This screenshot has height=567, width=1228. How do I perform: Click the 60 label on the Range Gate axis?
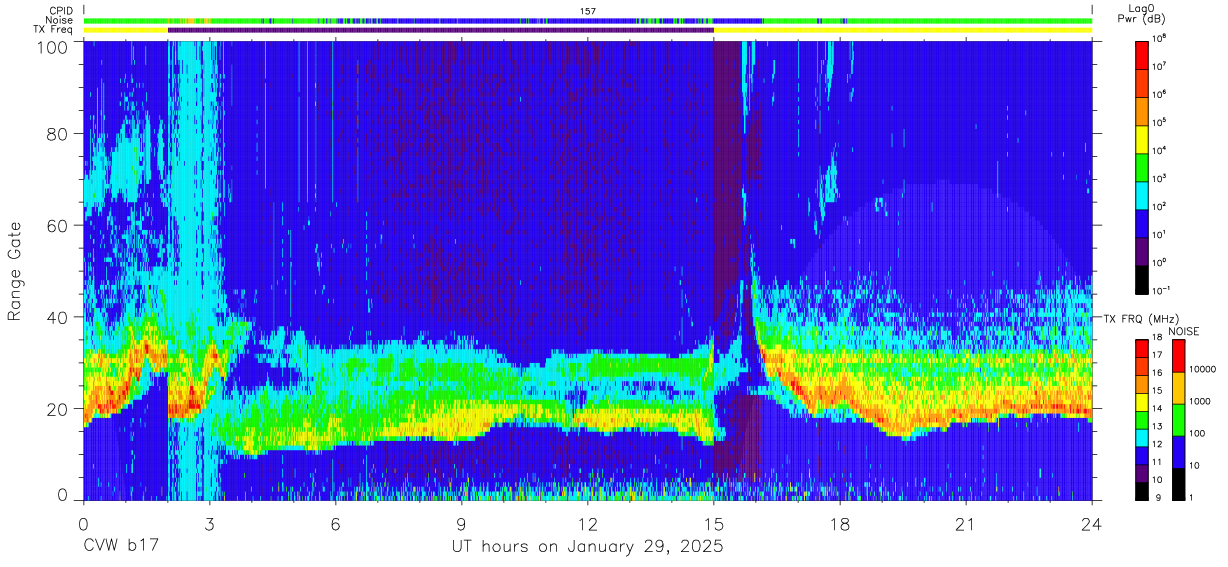(58, 225)
